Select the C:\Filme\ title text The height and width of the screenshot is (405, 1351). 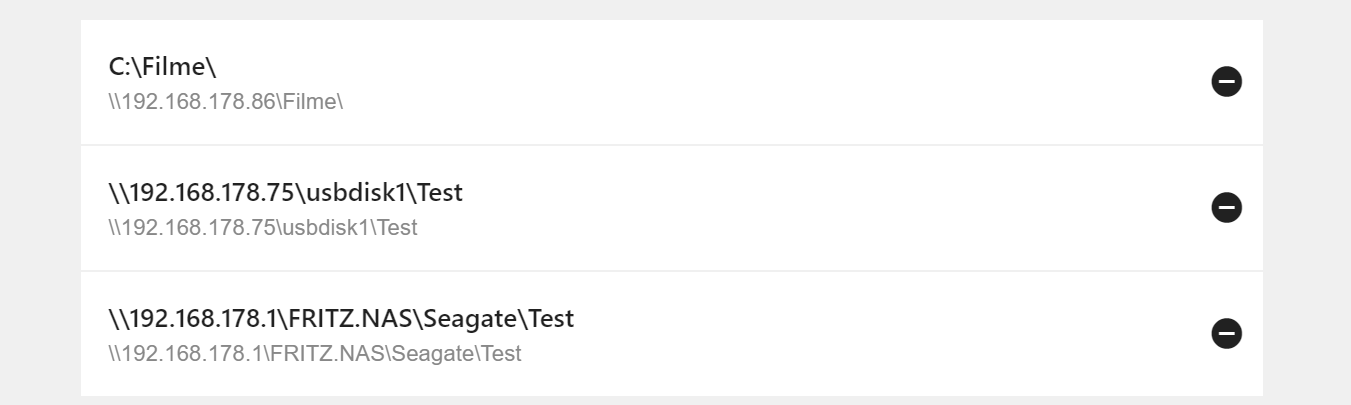click(162, 67)
